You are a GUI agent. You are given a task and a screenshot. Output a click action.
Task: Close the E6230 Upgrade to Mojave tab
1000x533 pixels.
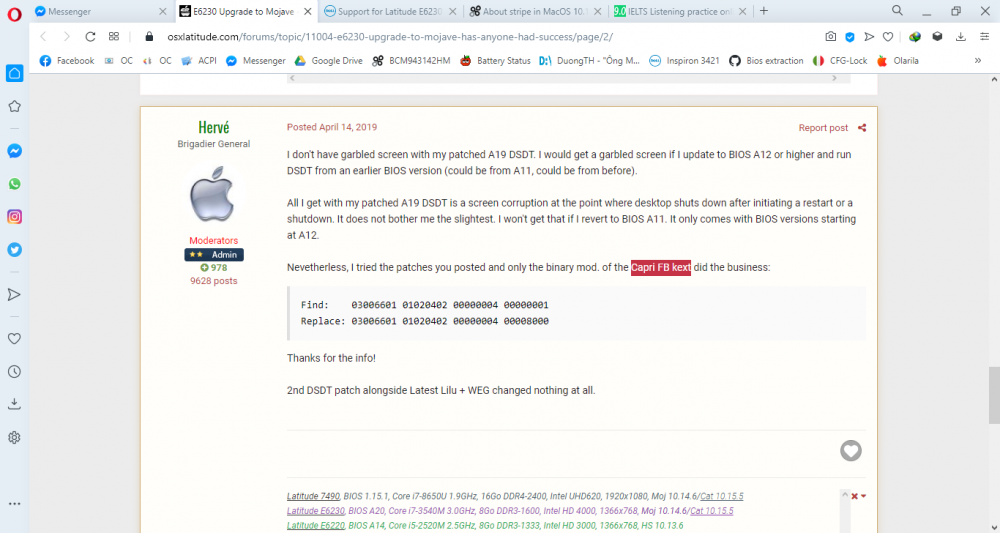(307, 11)
